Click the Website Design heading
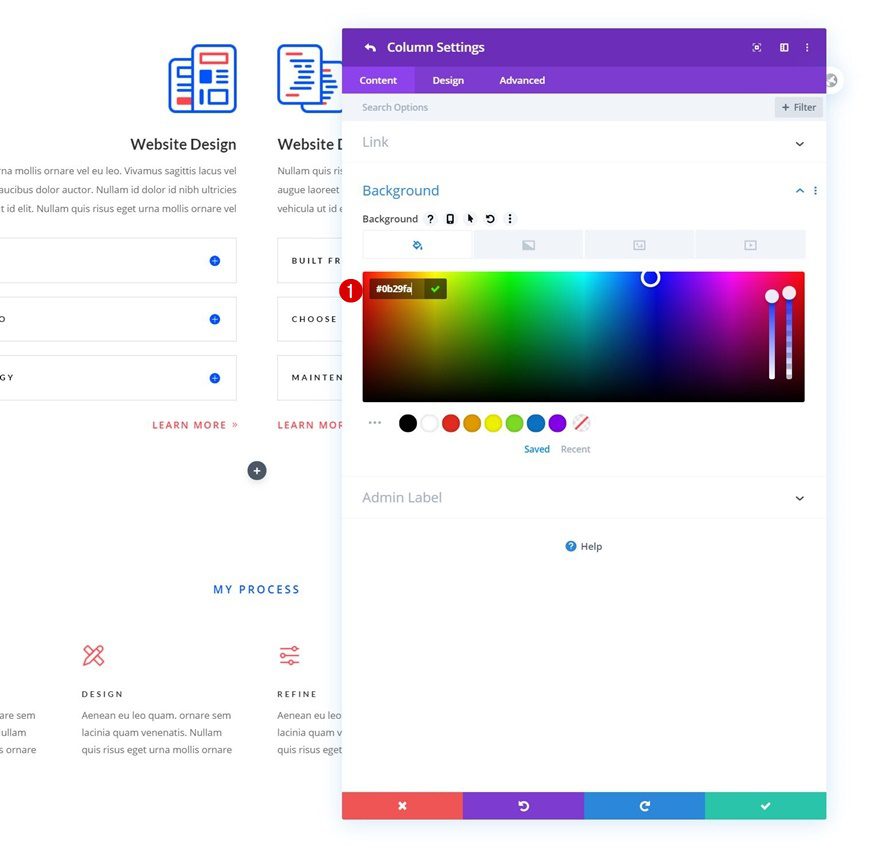The width and height of the screenshot is (880, 860). [184, 145]
